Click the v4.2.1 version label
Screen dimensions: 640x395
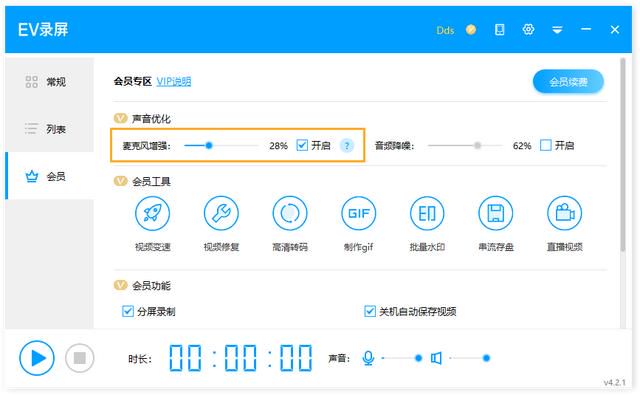(x=614, y=382)
